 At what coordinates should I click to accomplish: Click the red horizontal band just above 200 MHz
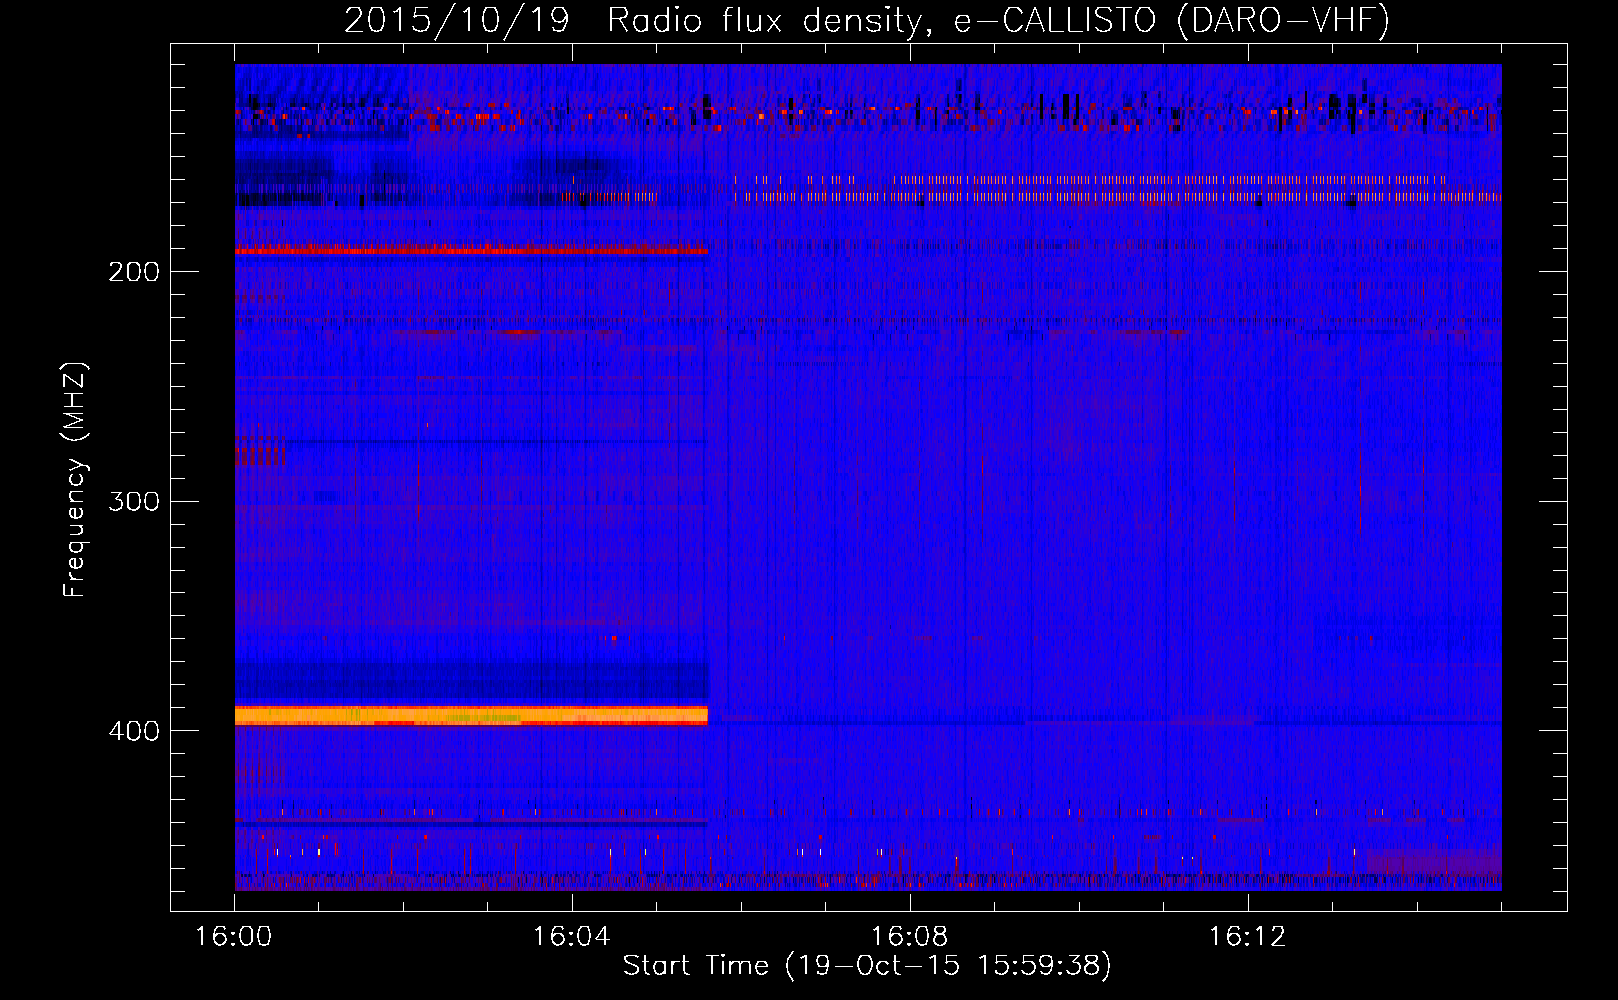coord(471,250)
